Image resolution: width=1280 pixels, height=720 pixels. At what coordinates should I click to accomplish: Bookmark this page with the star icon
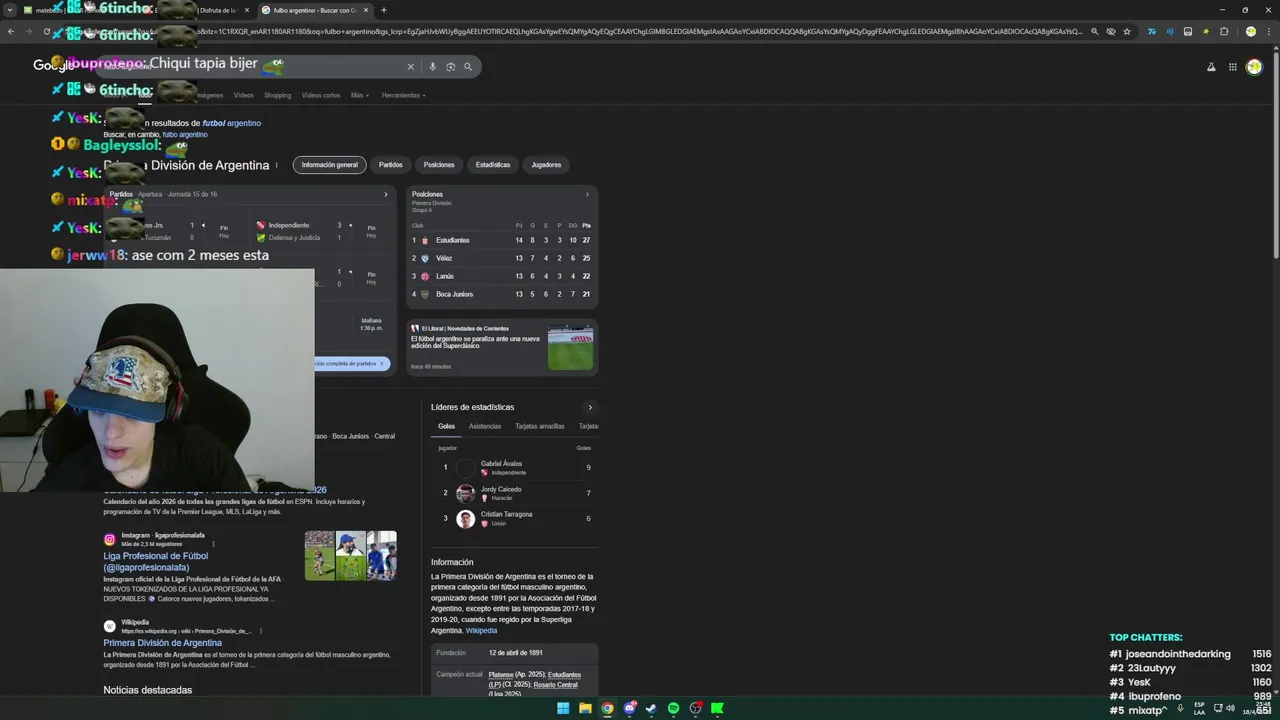pos(1127,31)
